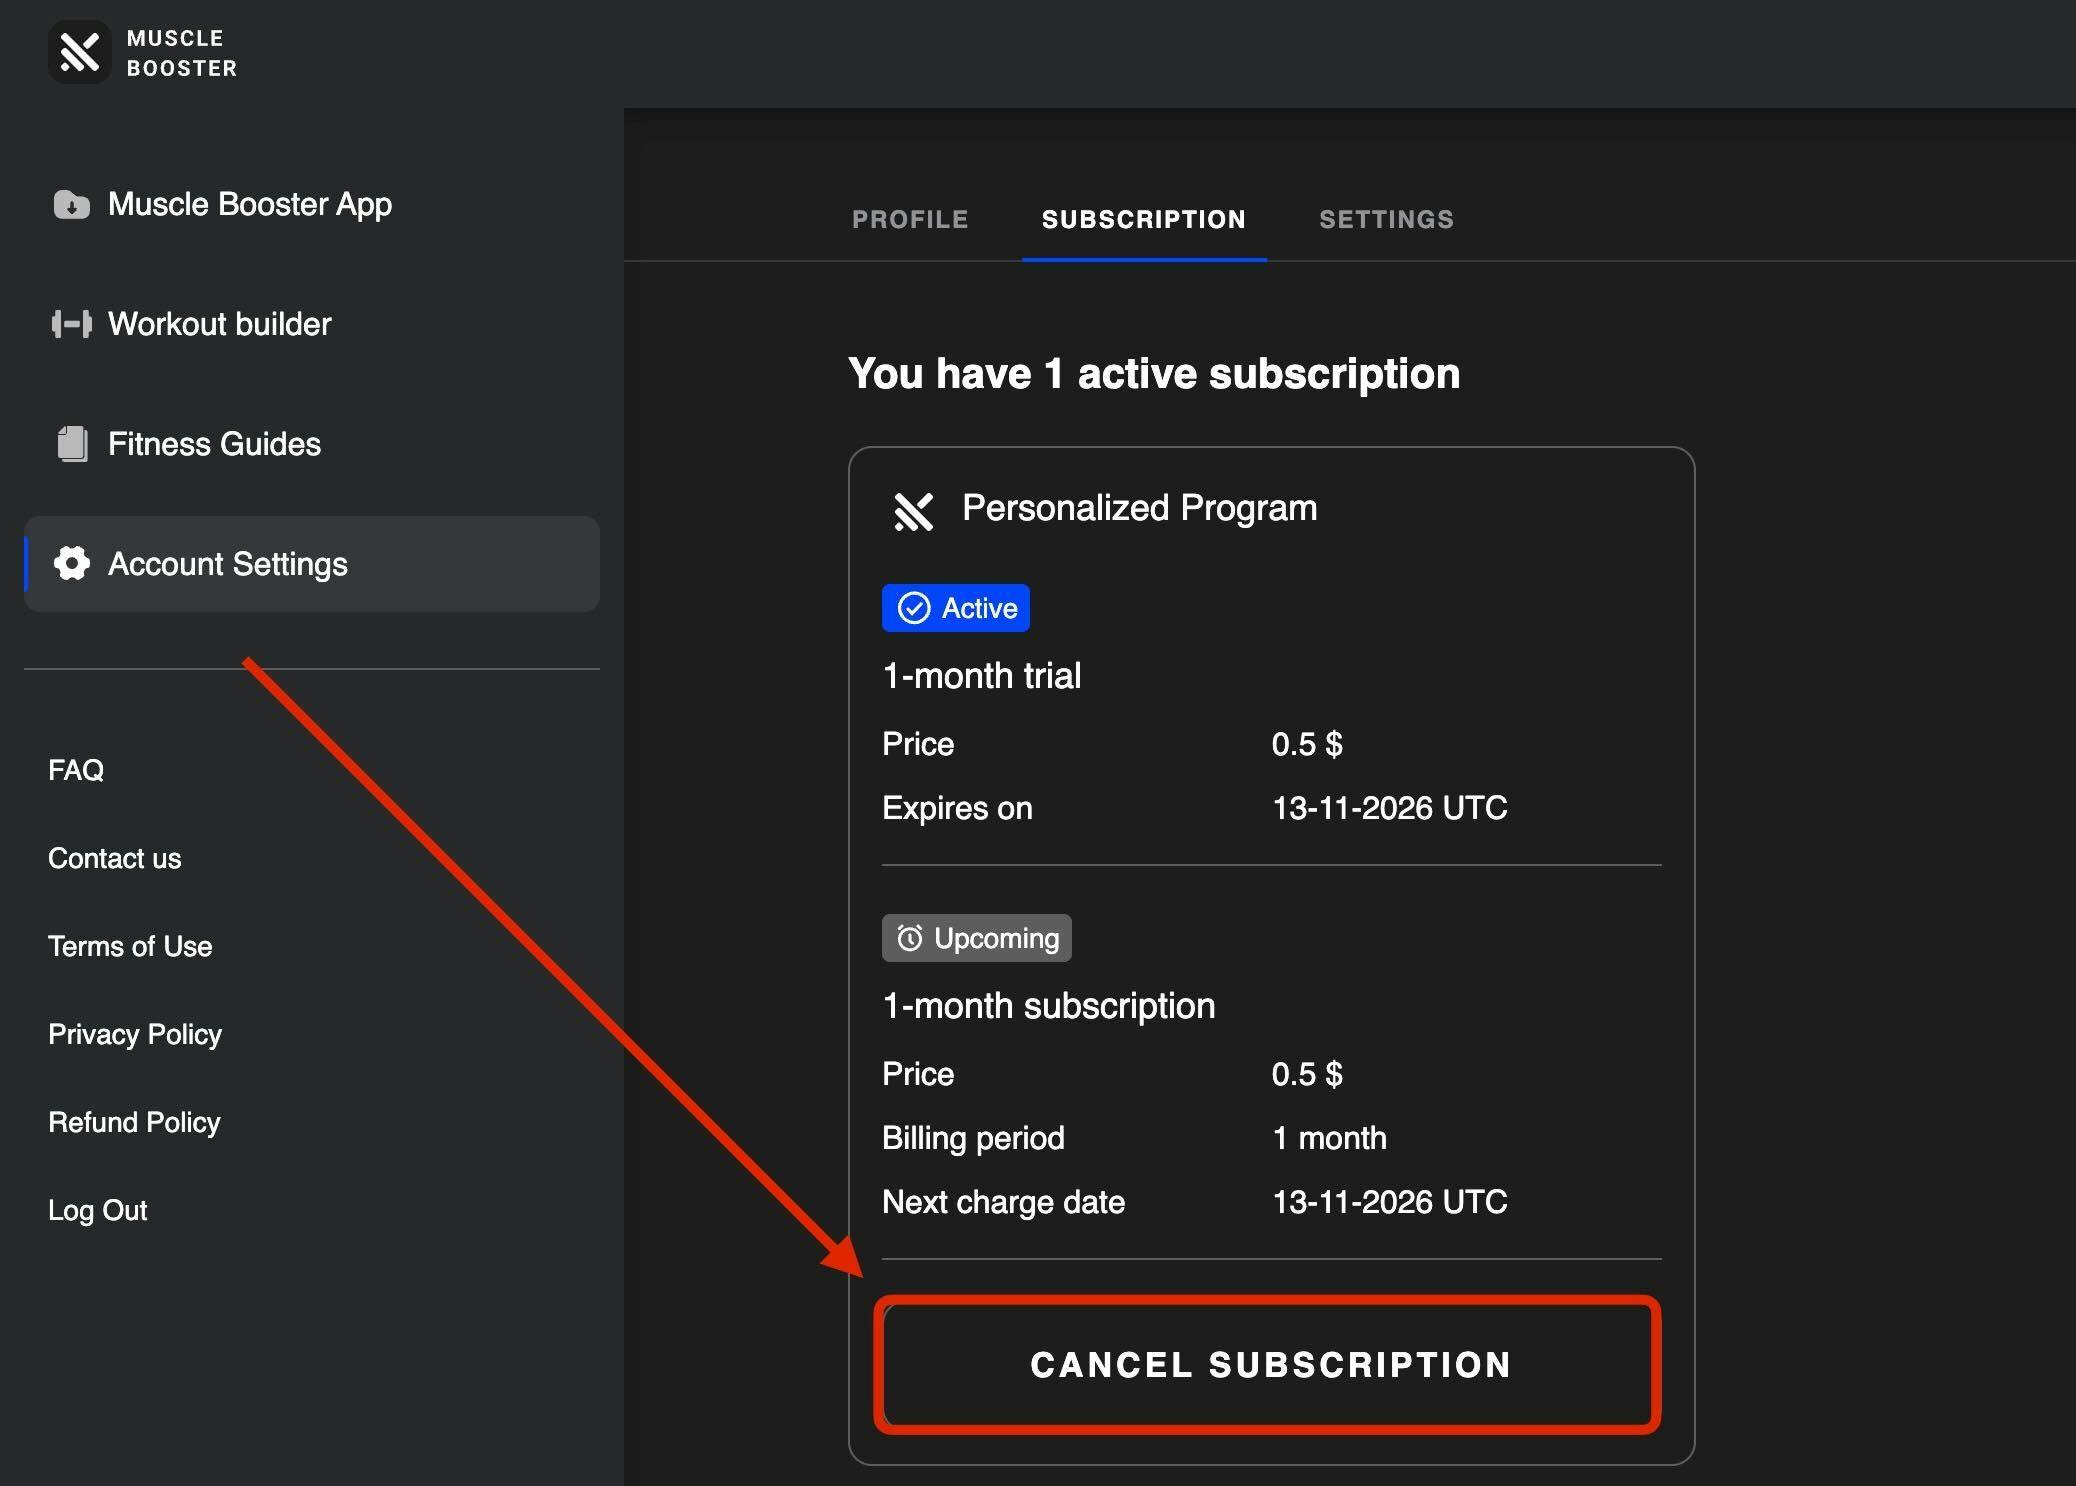Viewport: 2076px width, 1486px height.
Task: Click the Muscle Booster logo icon
Action: tap(79, 52)
